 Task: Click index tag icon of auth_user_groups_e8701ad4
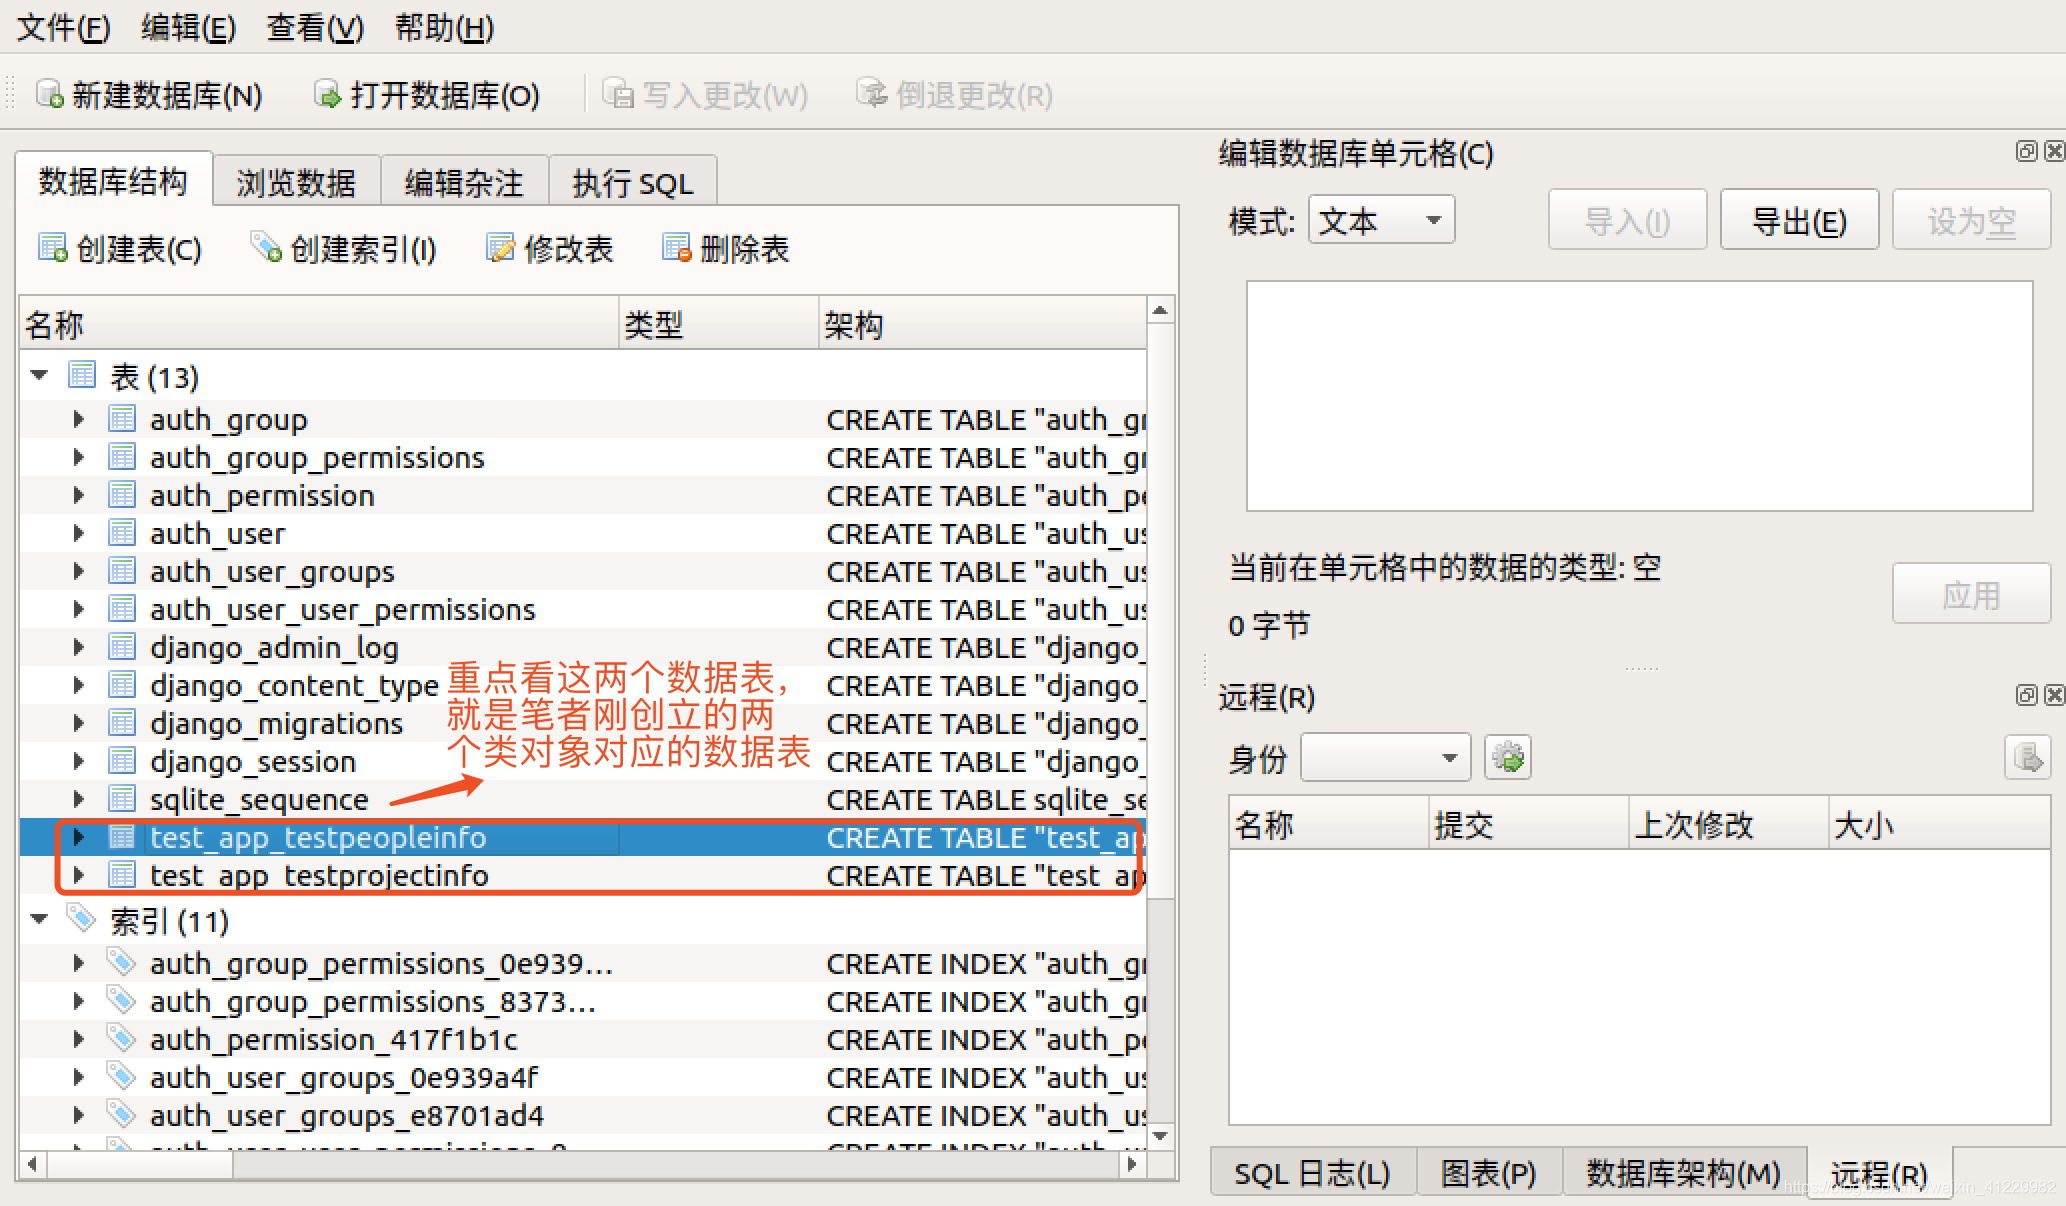122,1114
